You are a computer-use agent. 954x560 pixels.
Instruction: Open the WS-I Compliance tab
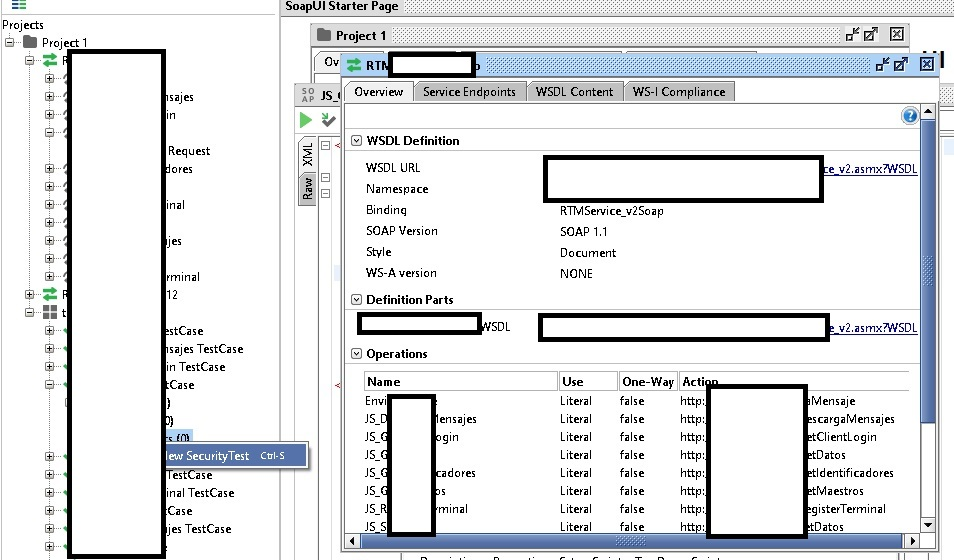coord(679,91)
